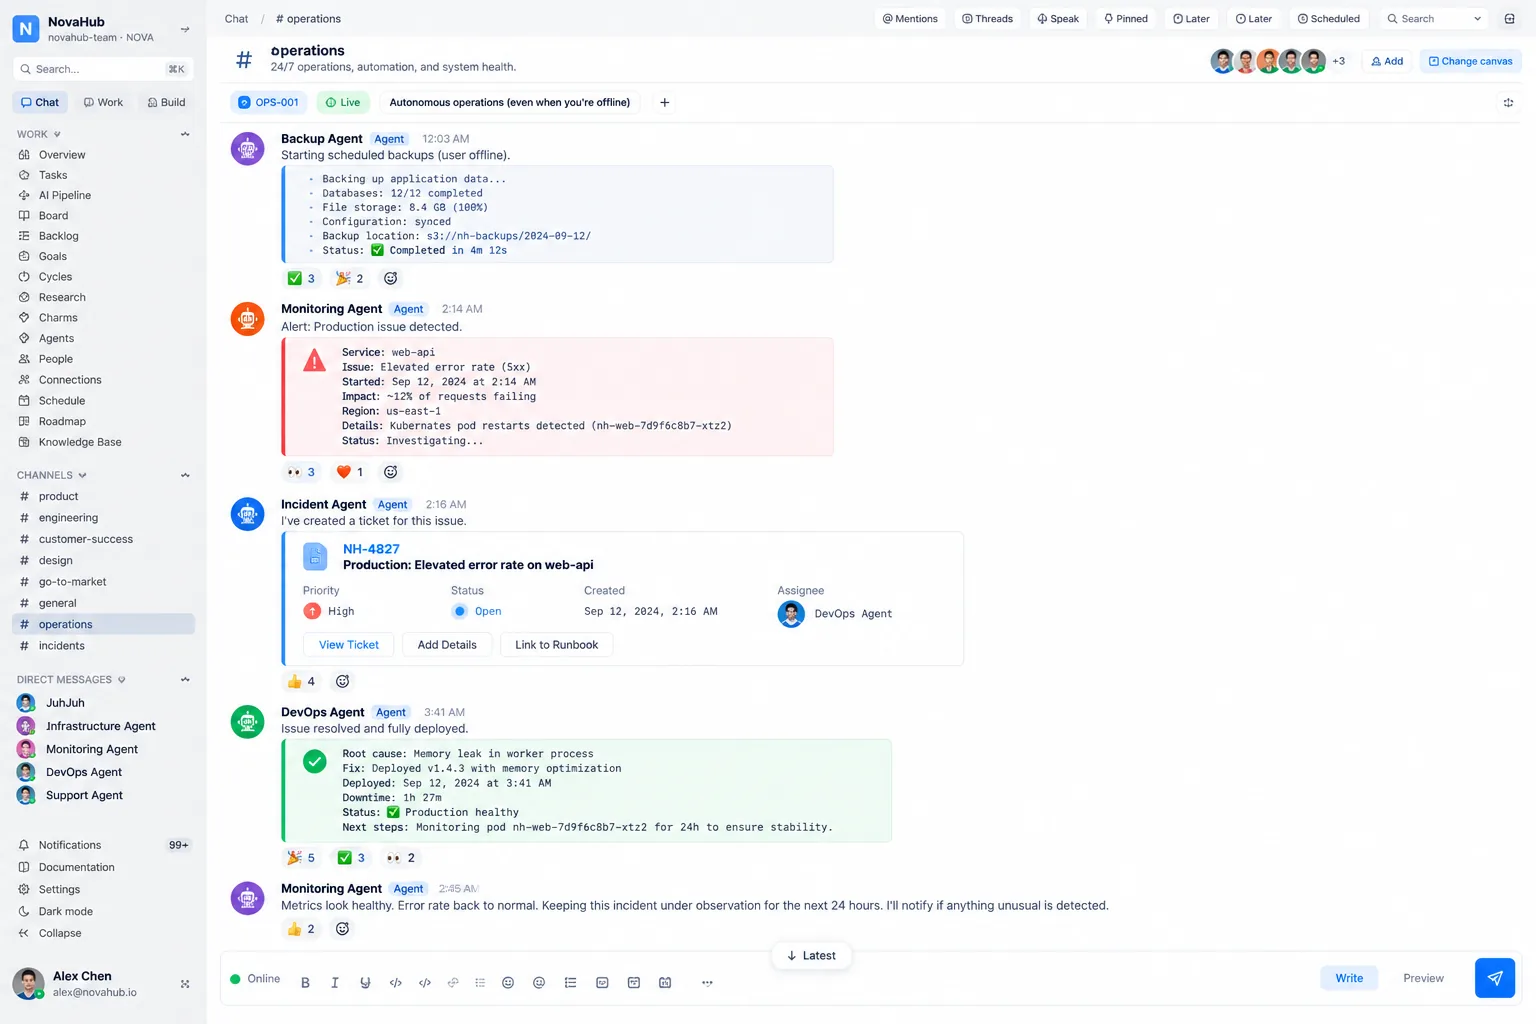Viewport: 1536px width, 1024px height.
Task: Jump to Latest messages
Action: coord(811,956)
